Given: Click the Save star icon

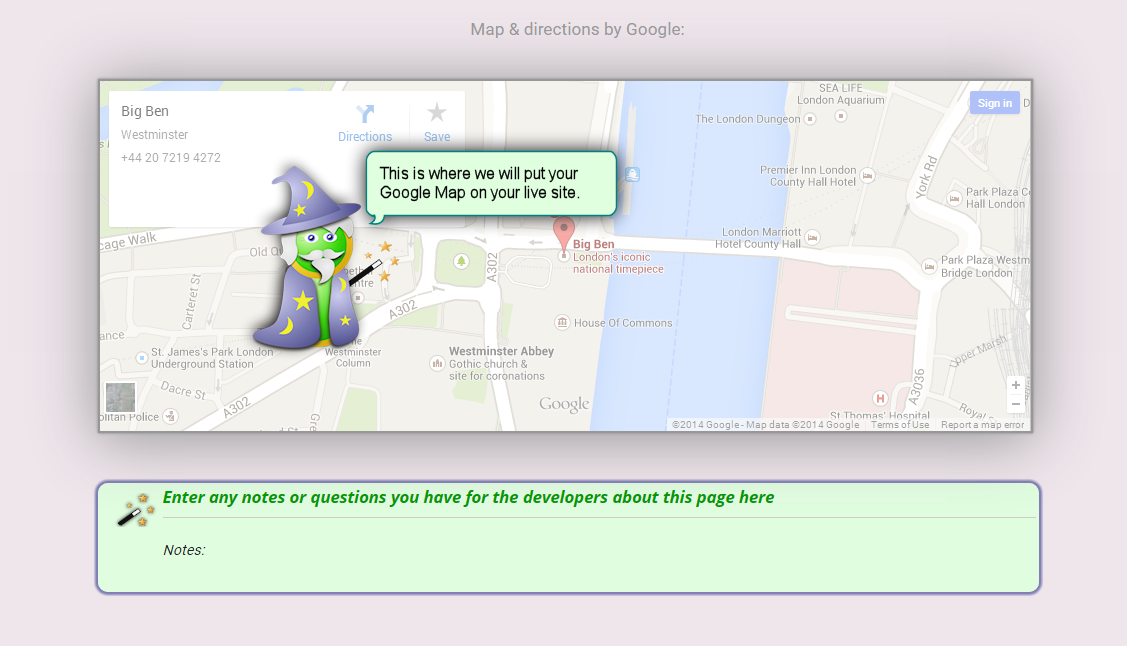Looking at the screenshot, I should pos(437,113).
